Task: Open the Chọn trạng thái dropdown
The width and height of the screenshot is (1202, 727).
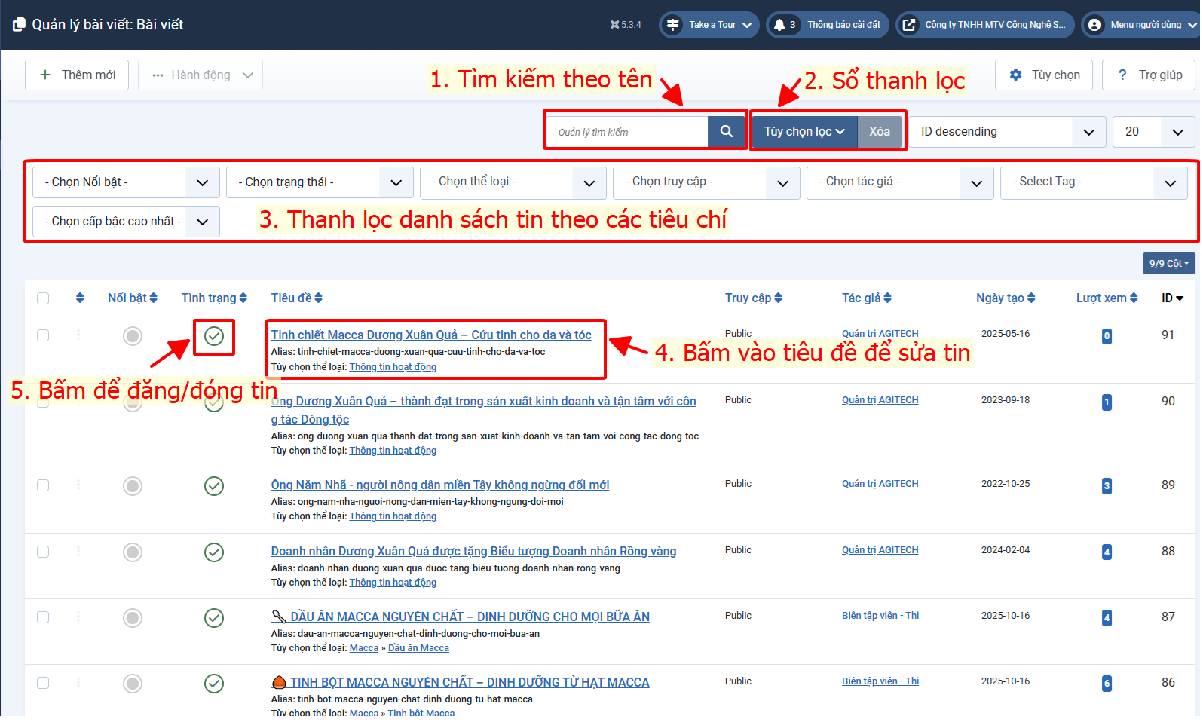Action: [x=319, y=182]
